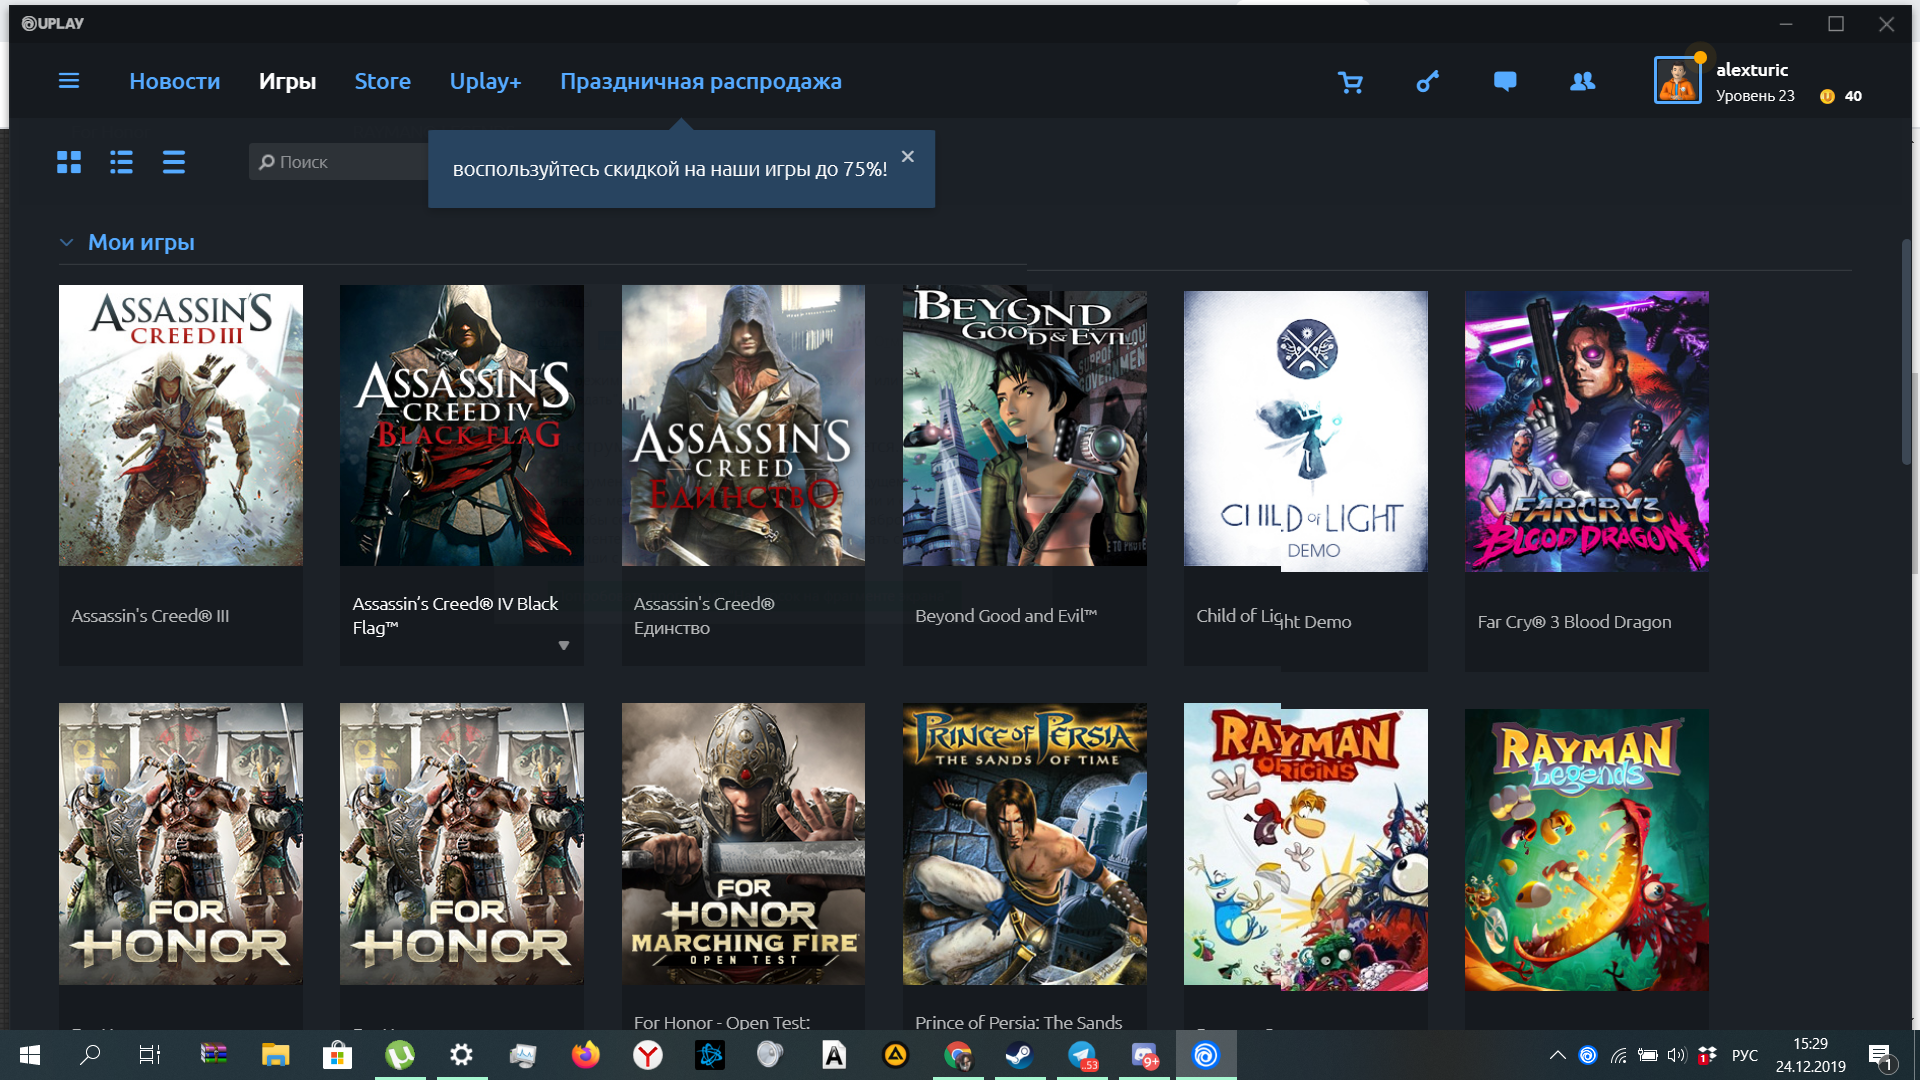
Task: Open Праздничная распродажа tab
Action: pyautogui.click(x=700, y=81)
